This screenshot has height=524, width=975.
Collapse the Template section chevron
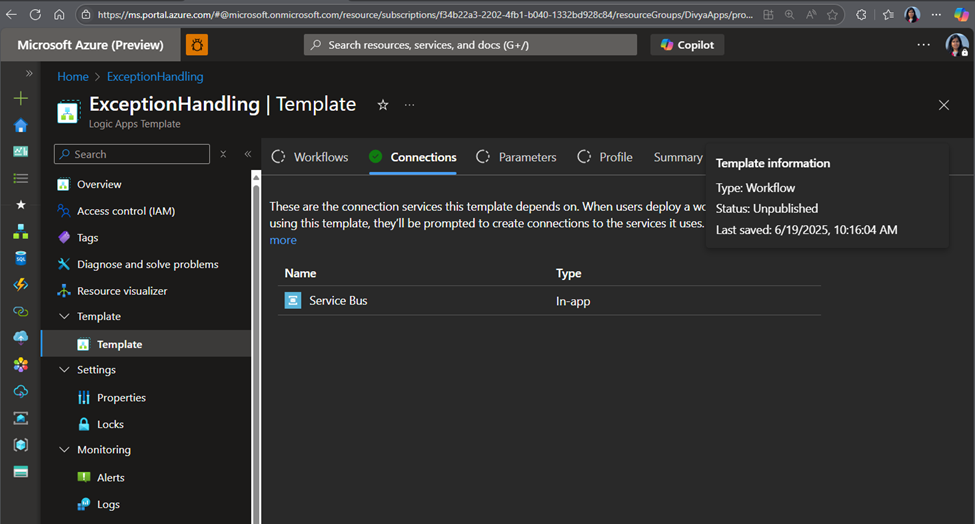(x=64, y=316)
